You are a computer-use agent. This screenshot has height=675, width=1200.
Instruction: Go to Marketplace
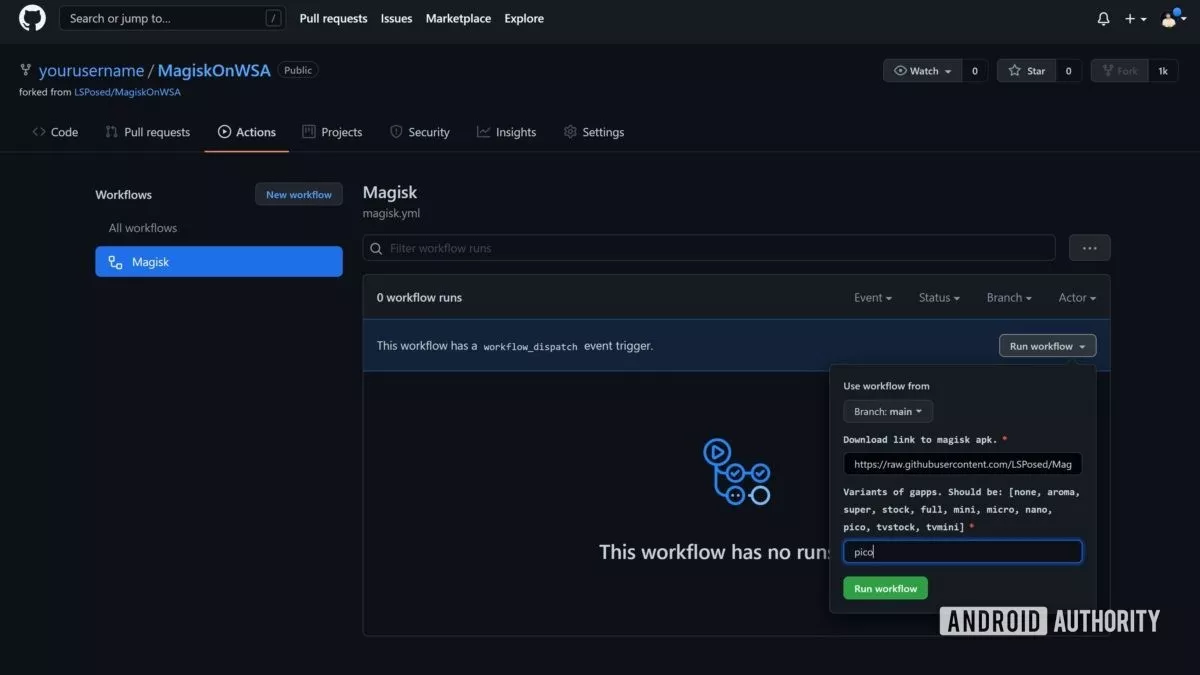pyautogui.click(x=458, y=18)
